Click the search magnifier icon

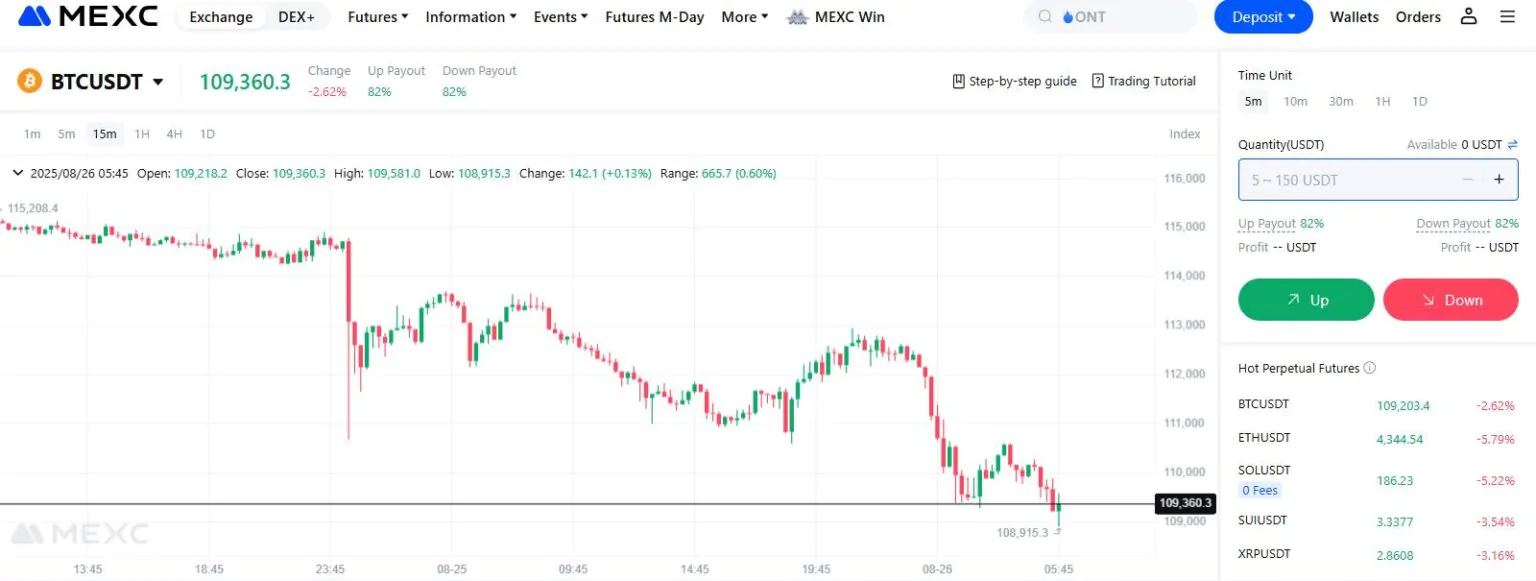1046,17
